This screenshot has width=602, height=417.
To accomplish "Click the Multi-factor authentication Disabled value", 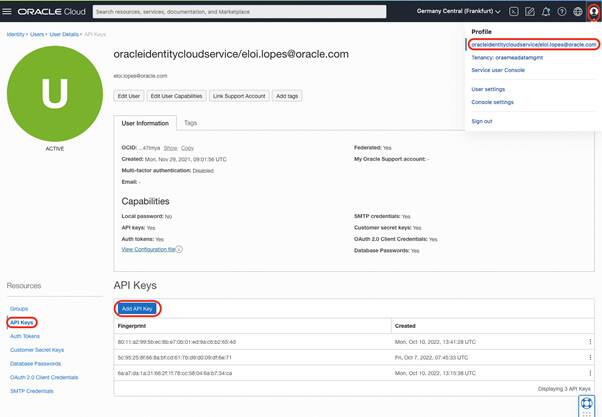I will click(203, 171).
